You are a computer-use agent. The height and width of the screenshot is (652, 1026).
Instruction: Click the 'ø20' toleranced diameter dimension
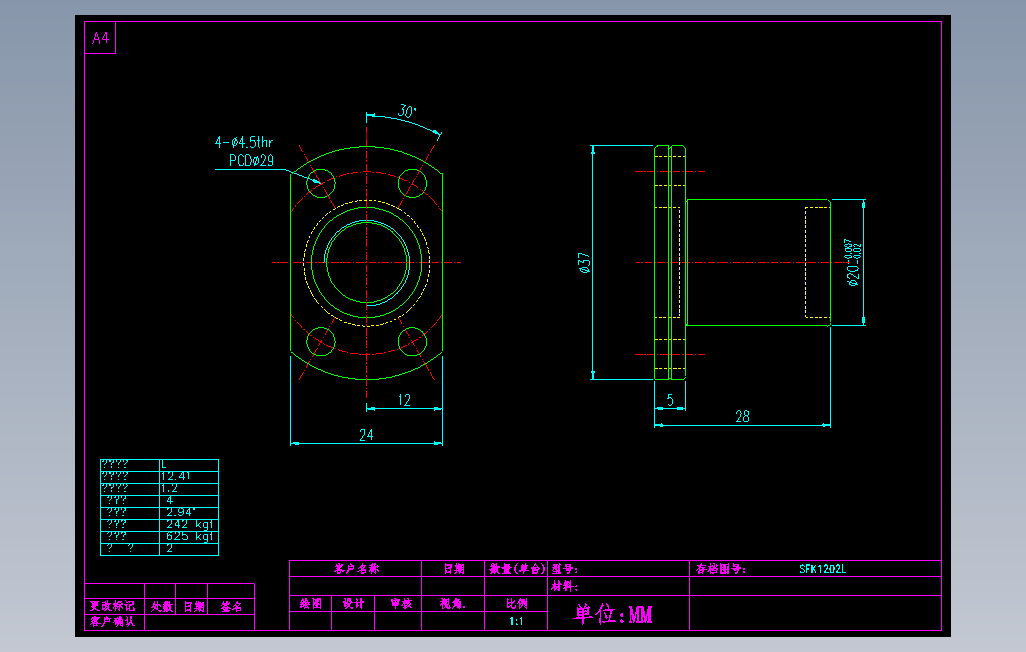[853, 263]
